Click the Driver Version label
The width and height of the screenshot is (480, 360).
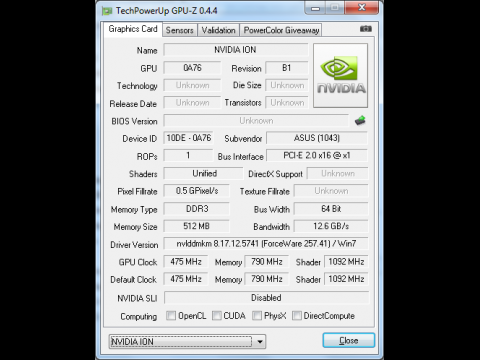[134, 245]
